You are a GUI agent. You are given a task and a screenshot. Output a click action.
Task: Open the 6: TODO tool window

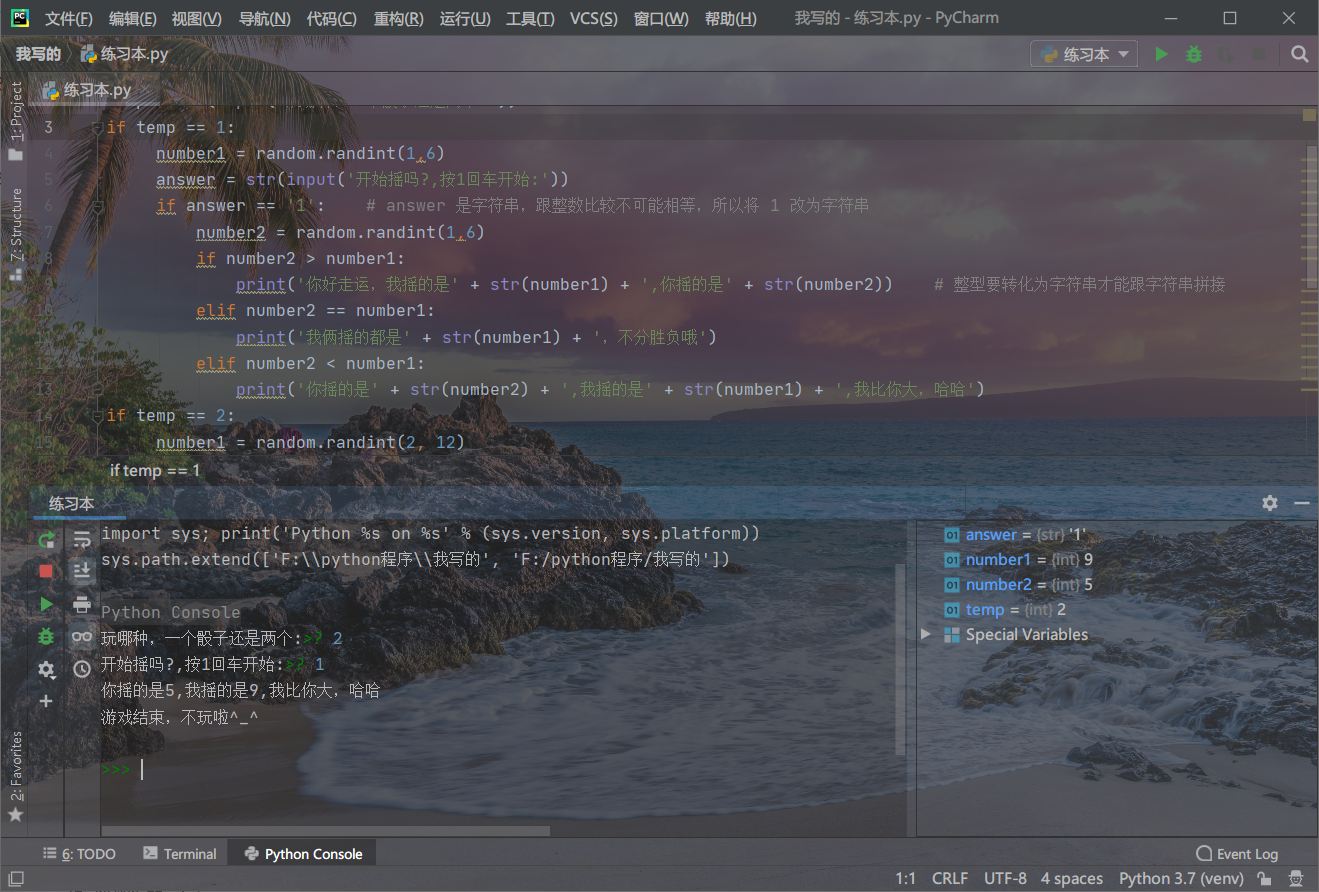(79, 854)
